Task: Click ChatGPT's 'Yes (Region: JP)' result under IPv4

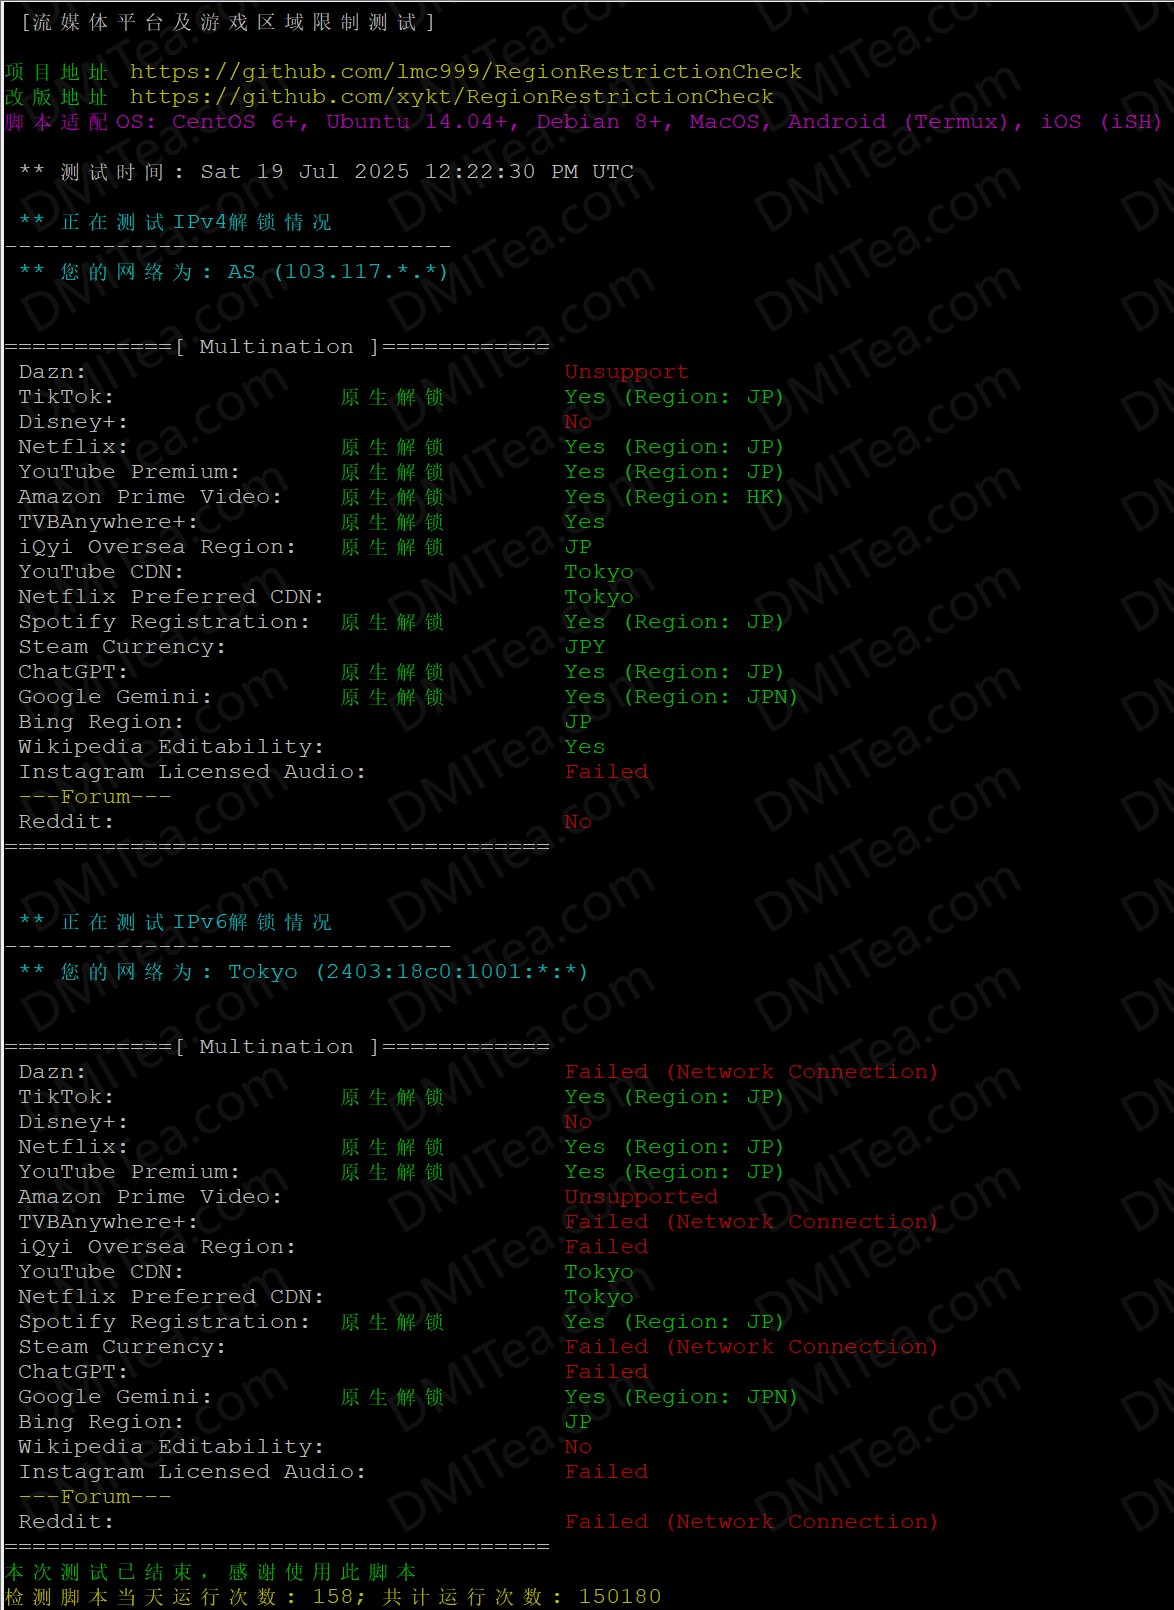Action: (x=674, y=672)
